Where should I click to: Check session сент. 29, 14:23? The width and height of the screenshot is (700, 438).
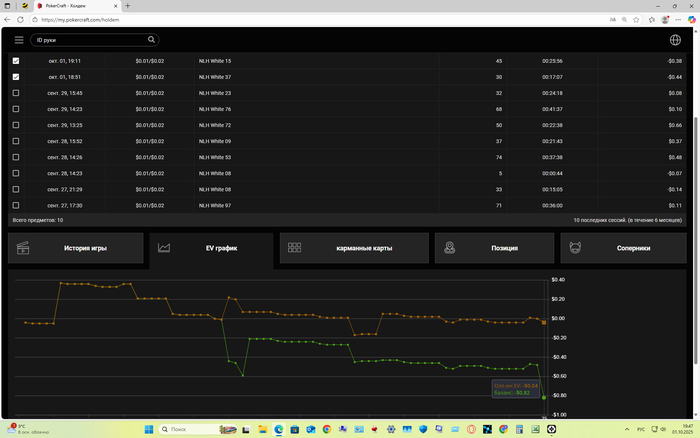point(16,109)
